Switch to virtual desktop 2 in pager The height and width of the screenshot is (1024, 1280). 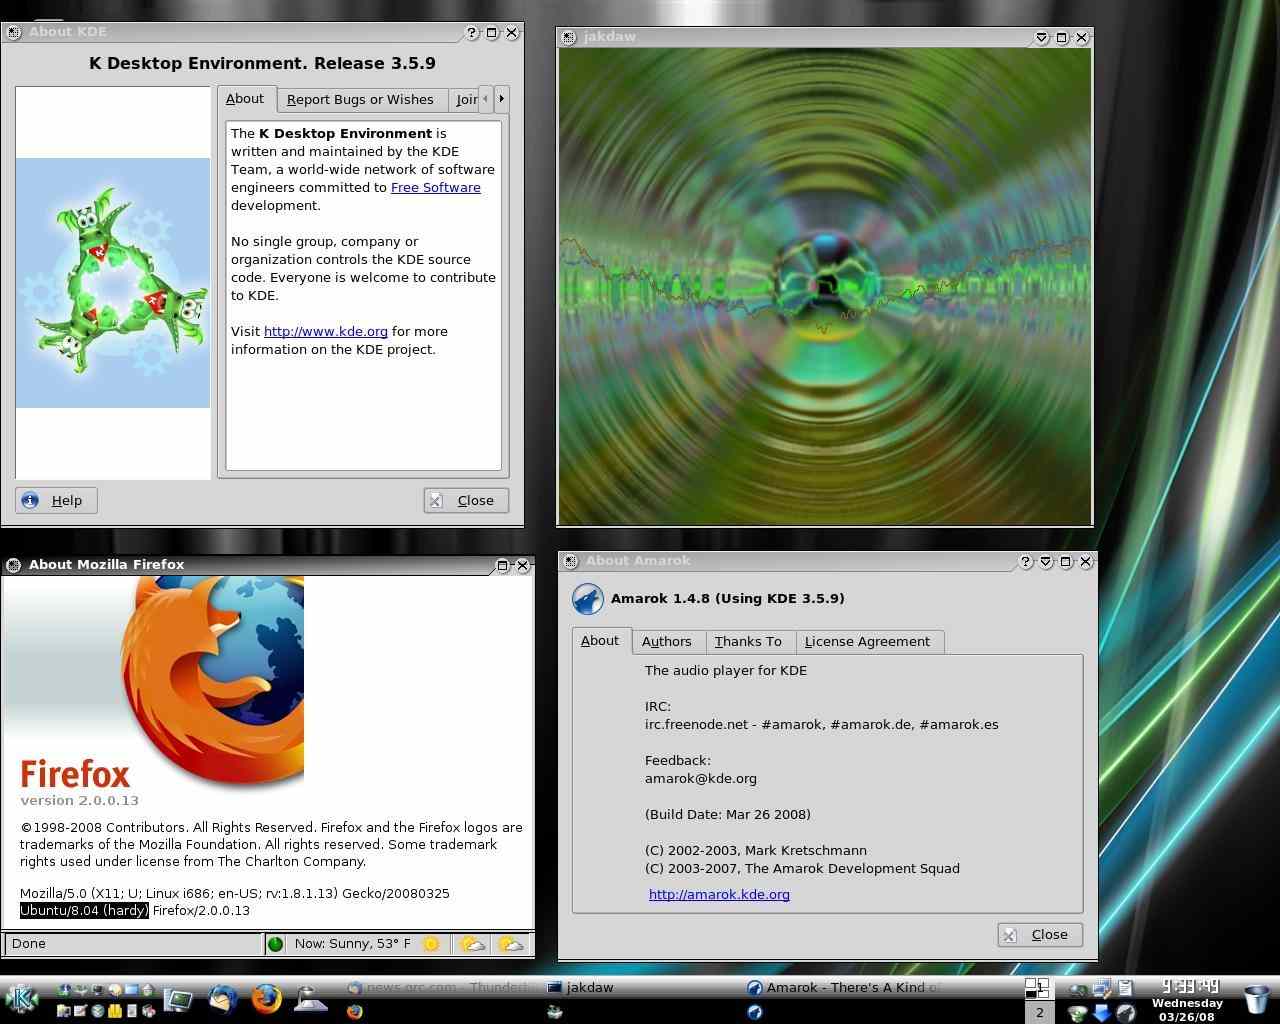point(1039,1012)
